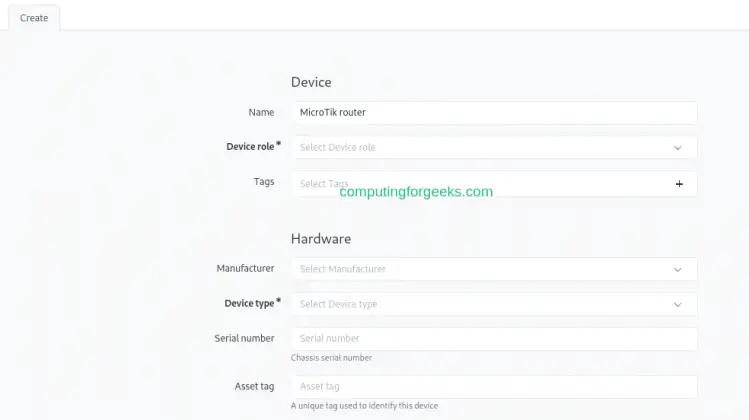Click the Device type chevron arrow
The image size is (749, 420).
coord(677,304)
